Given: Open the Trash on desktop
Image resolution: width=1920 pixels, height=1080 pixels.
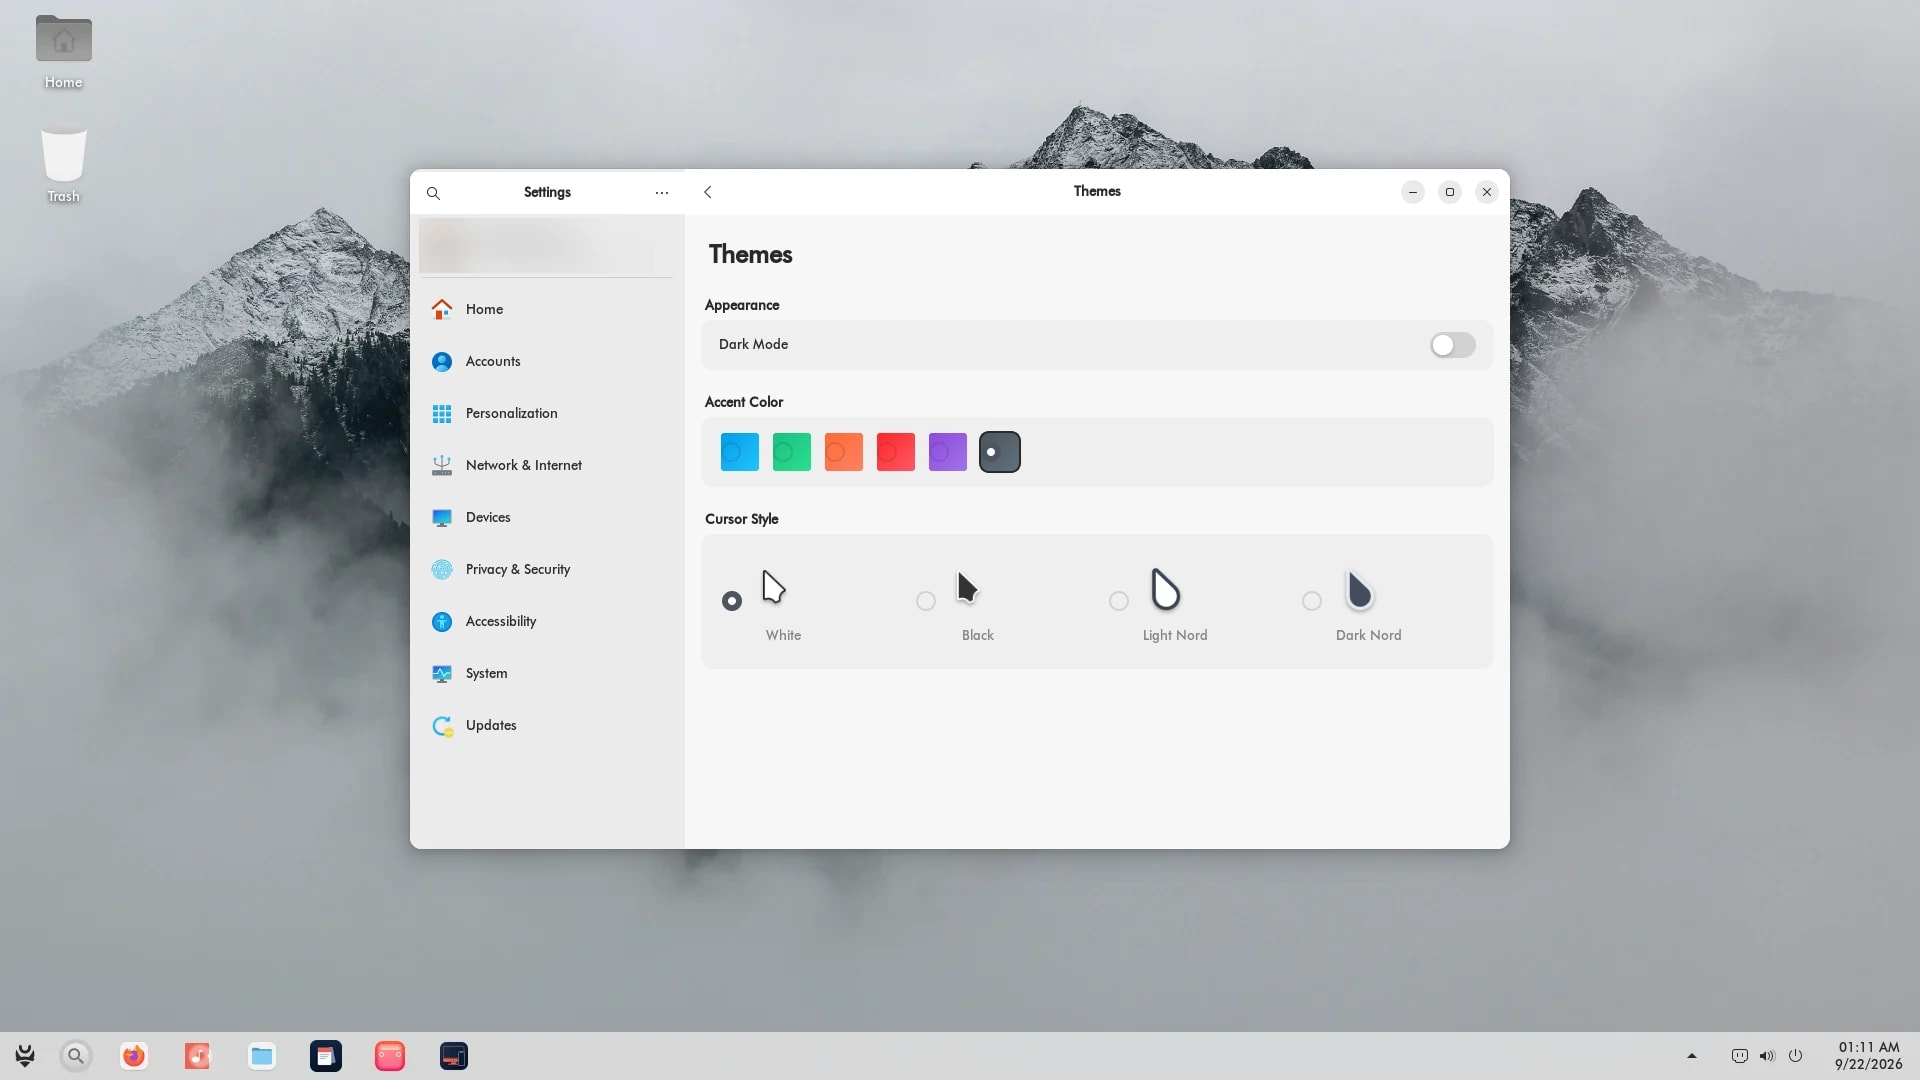Looking at the screenshot, I should pyautogui.click(x=63, y=166).
